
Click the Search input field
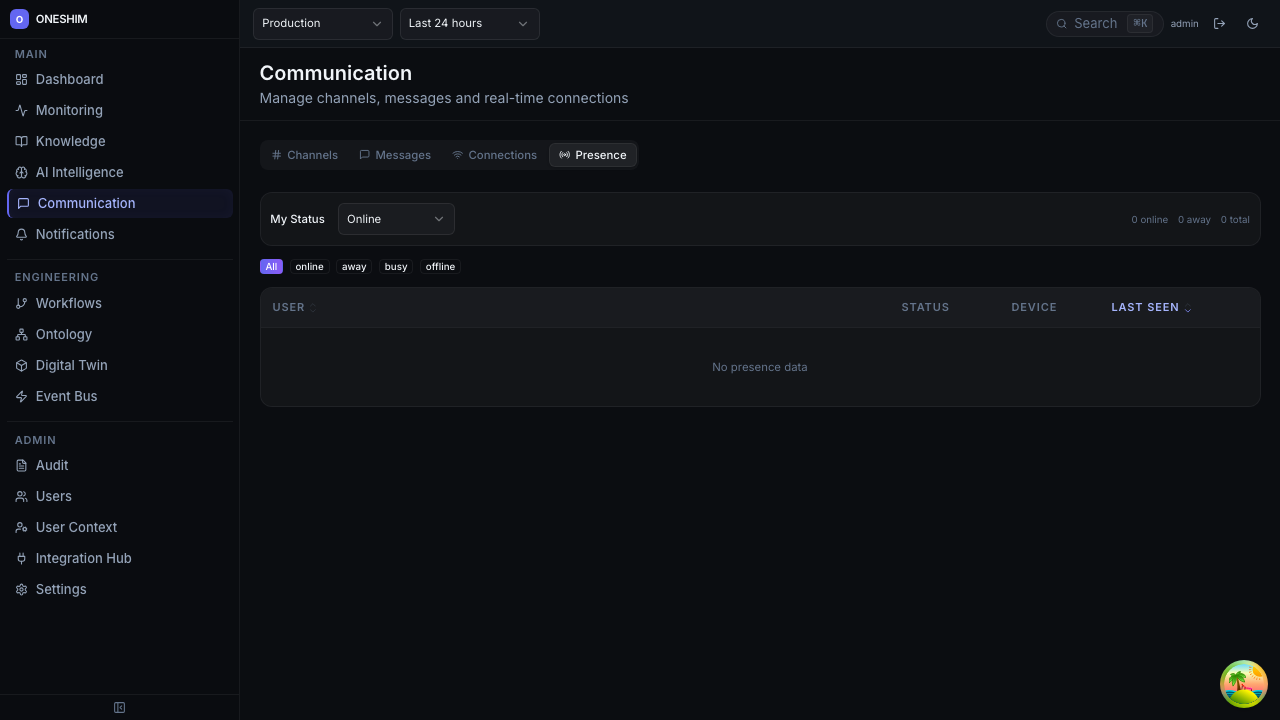pyautogui.click(x=1095, y=23)
